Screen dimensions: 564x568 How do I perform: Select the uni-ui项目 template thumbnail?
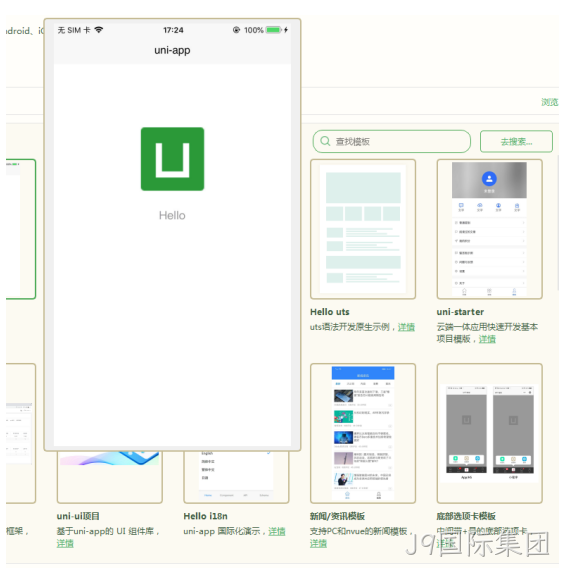109,477
